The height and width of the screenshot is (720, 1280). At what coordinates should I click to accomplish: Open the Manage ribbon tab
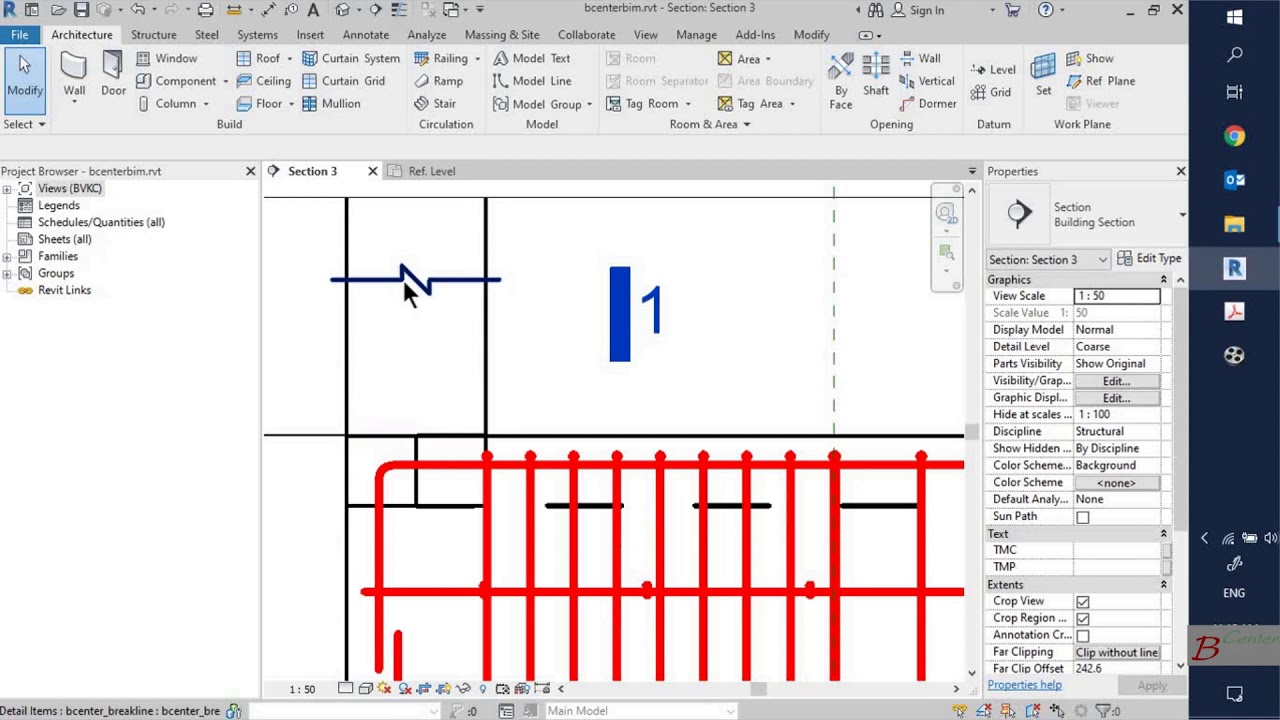click(x=696, y=35)
